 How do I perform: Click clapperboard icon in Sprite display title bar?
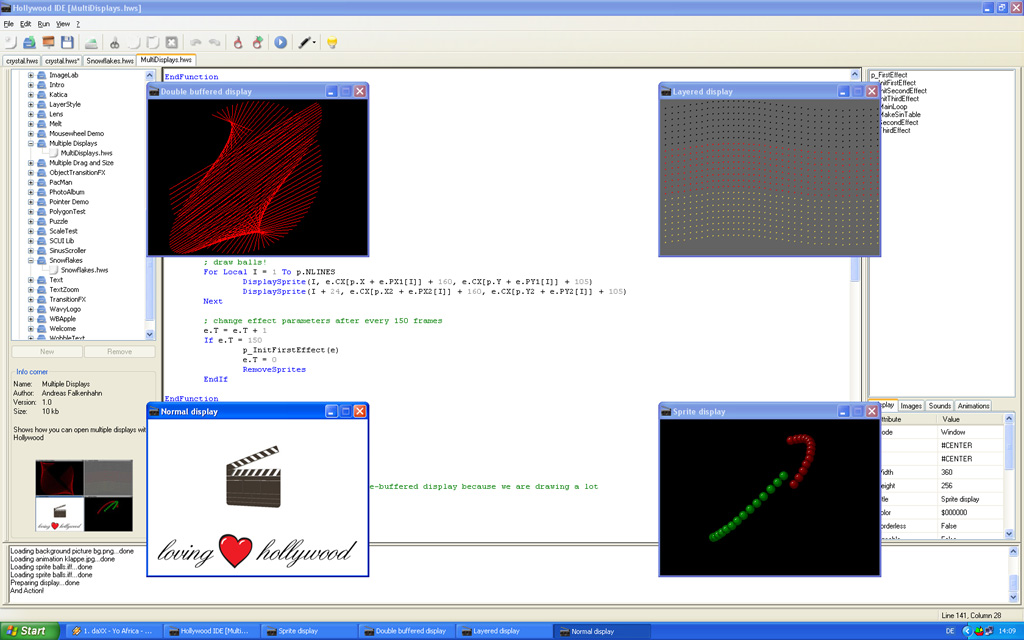(x=667, y=411)
